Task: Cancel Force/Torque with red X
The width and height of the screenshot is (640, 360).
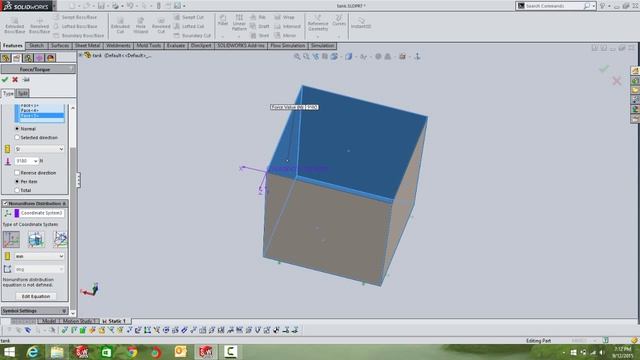Action: click(x=15, y=80)
